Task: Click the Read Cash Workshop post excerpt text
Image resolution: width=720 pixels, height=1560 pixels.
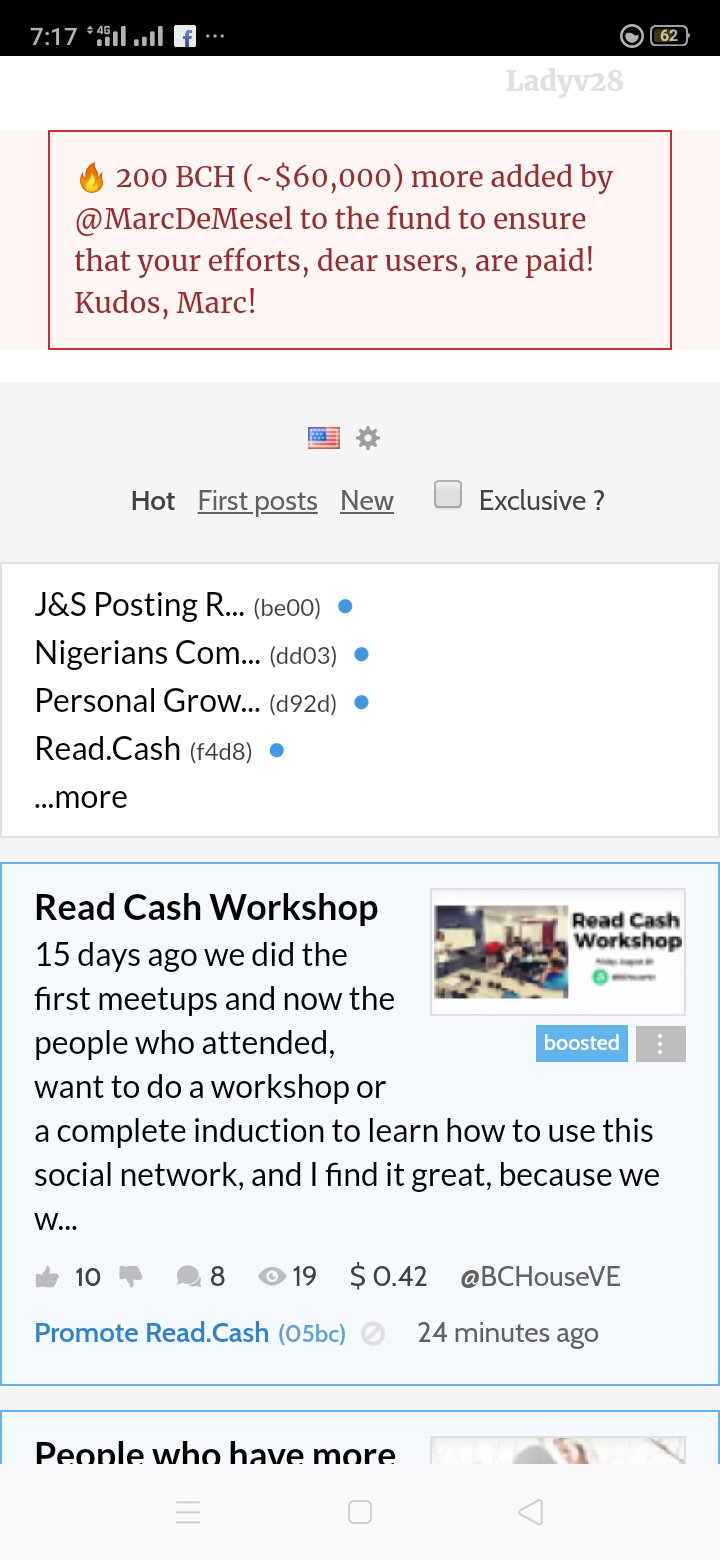Action: [347, 1087]
